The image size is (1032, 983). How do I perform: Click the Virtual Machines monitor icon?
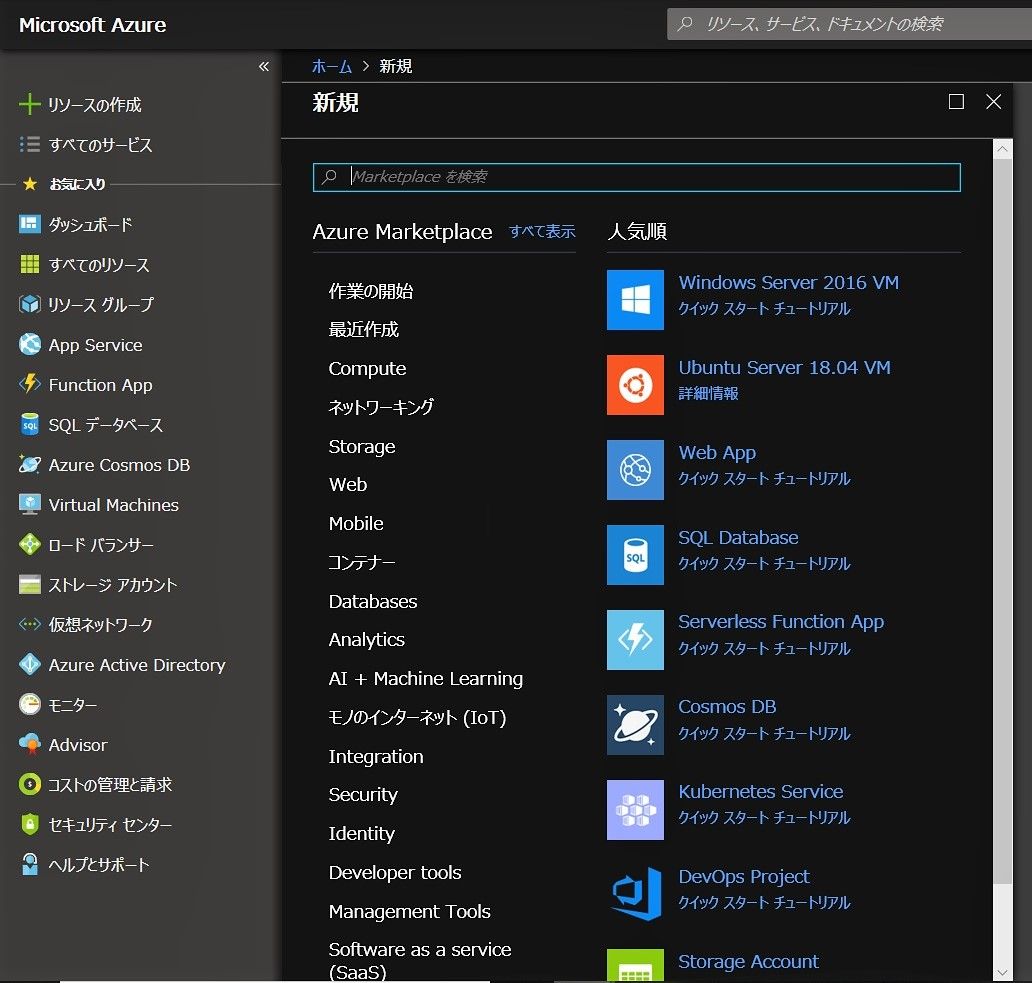tap(29, 504)
